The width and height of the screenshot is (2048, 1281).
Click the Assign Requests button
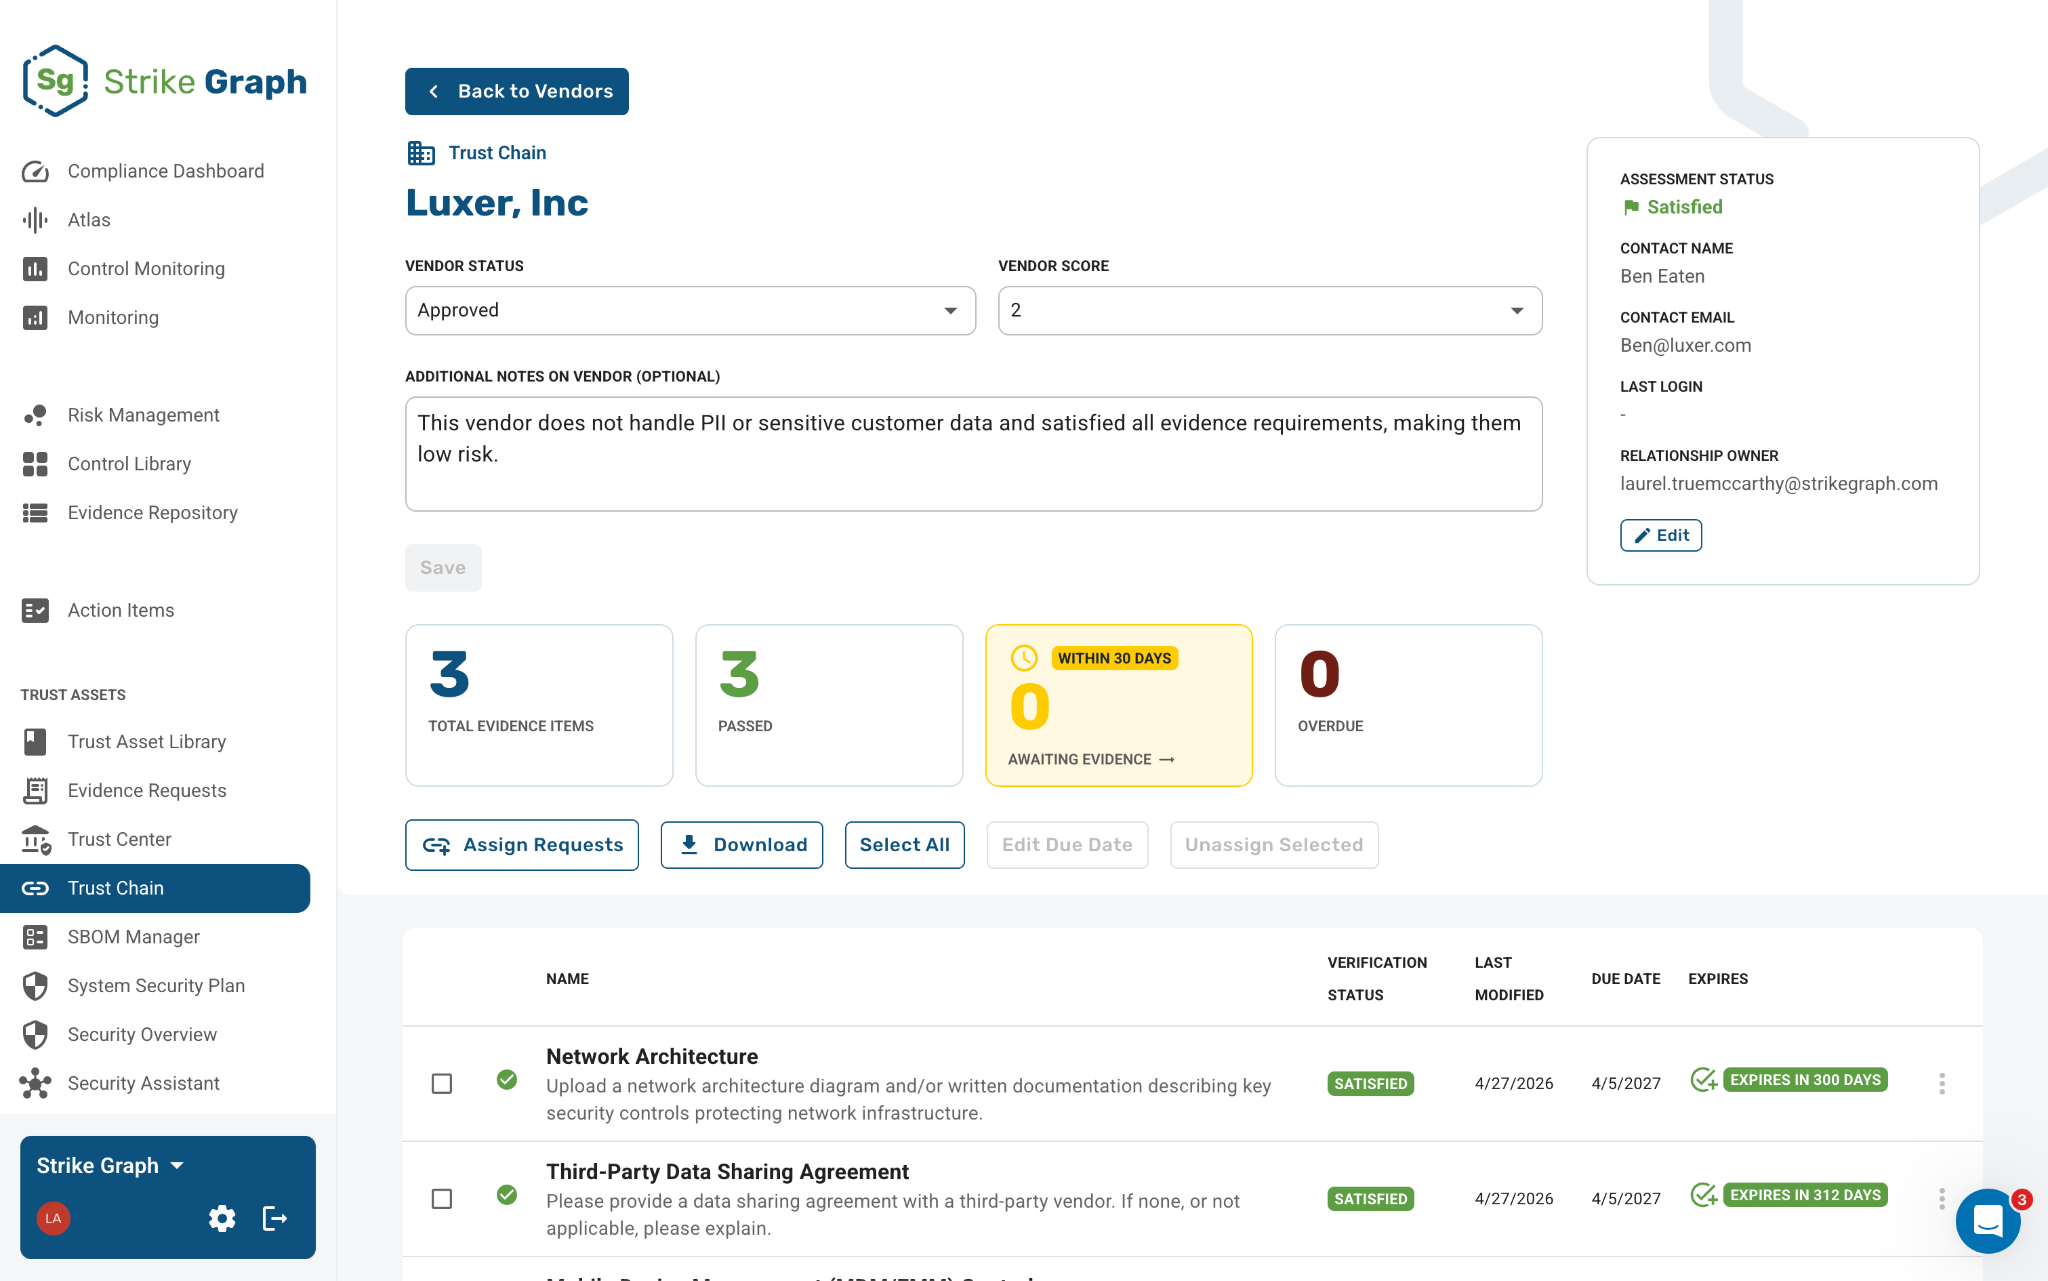[x=522, y=846]
